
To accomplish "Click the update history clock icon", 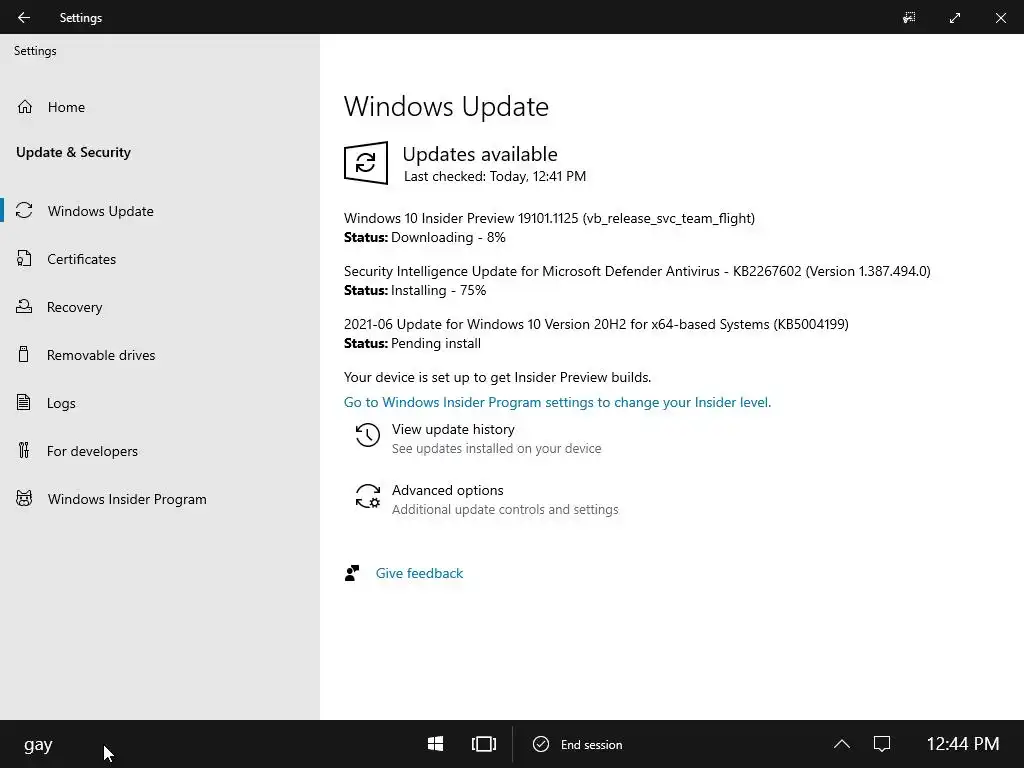I will pyautogui.click(x=368, y=436).
